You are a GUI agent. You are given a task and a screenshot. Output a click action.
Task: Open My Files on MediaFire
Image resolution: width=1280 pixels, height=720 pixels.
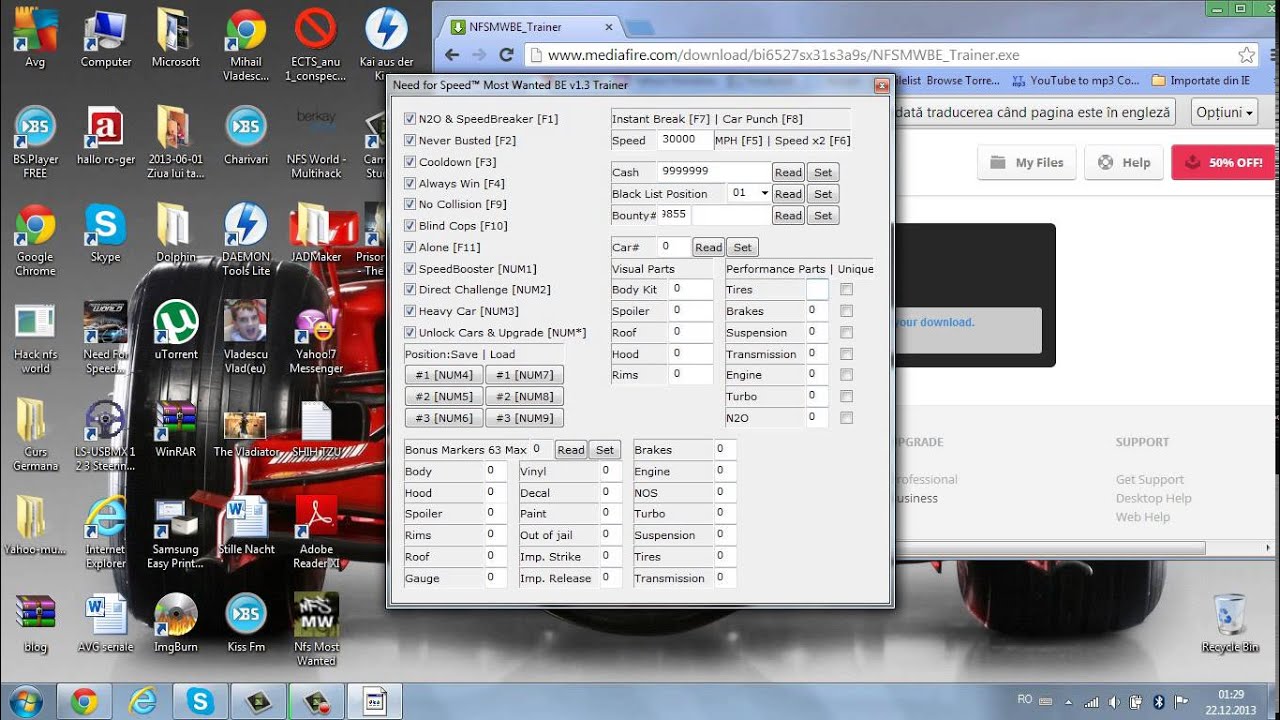tap(1027, 162)
